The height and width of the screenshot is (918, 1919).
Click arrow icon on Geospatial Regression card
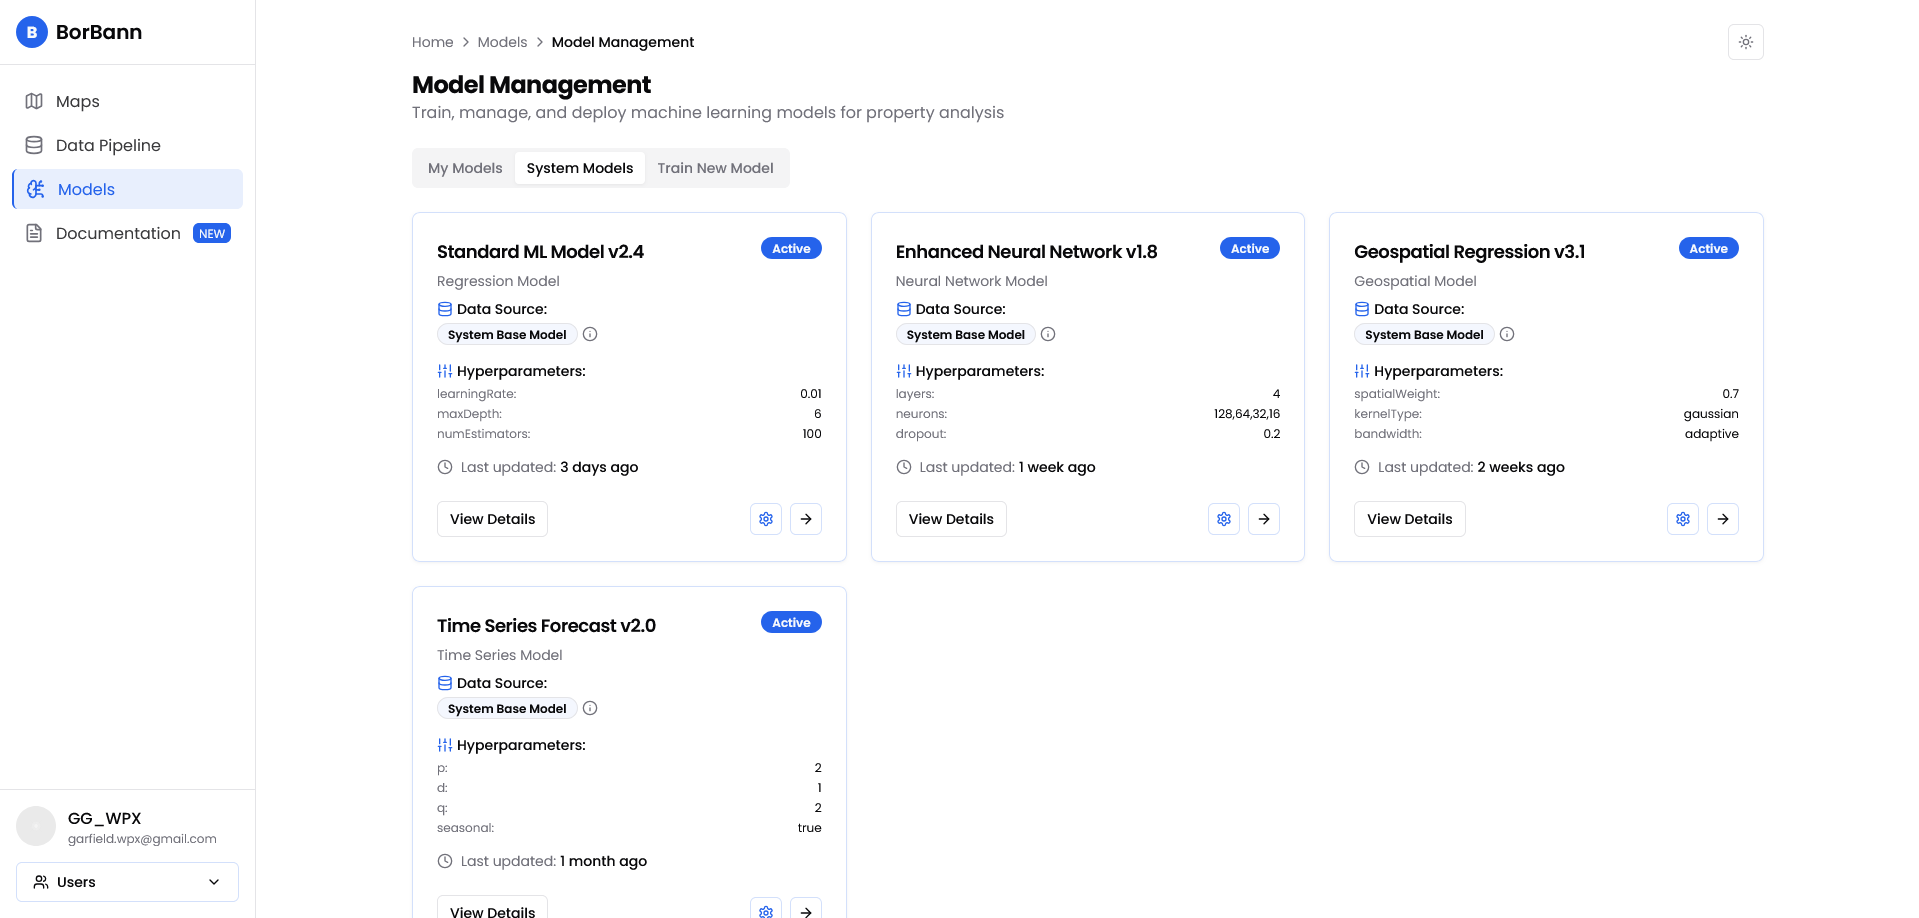click(x=1722, y=519)
